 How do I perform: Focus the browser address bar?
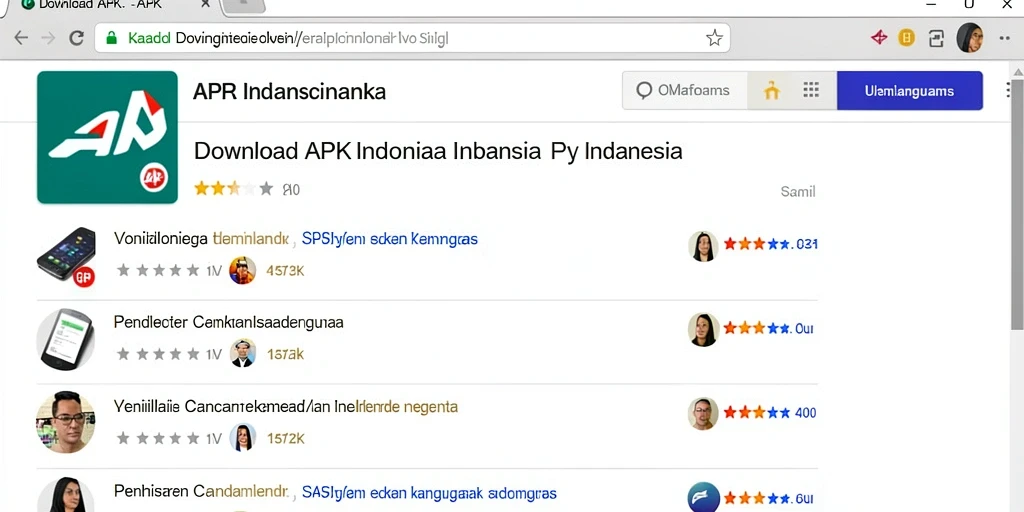(x=413, y=38)
